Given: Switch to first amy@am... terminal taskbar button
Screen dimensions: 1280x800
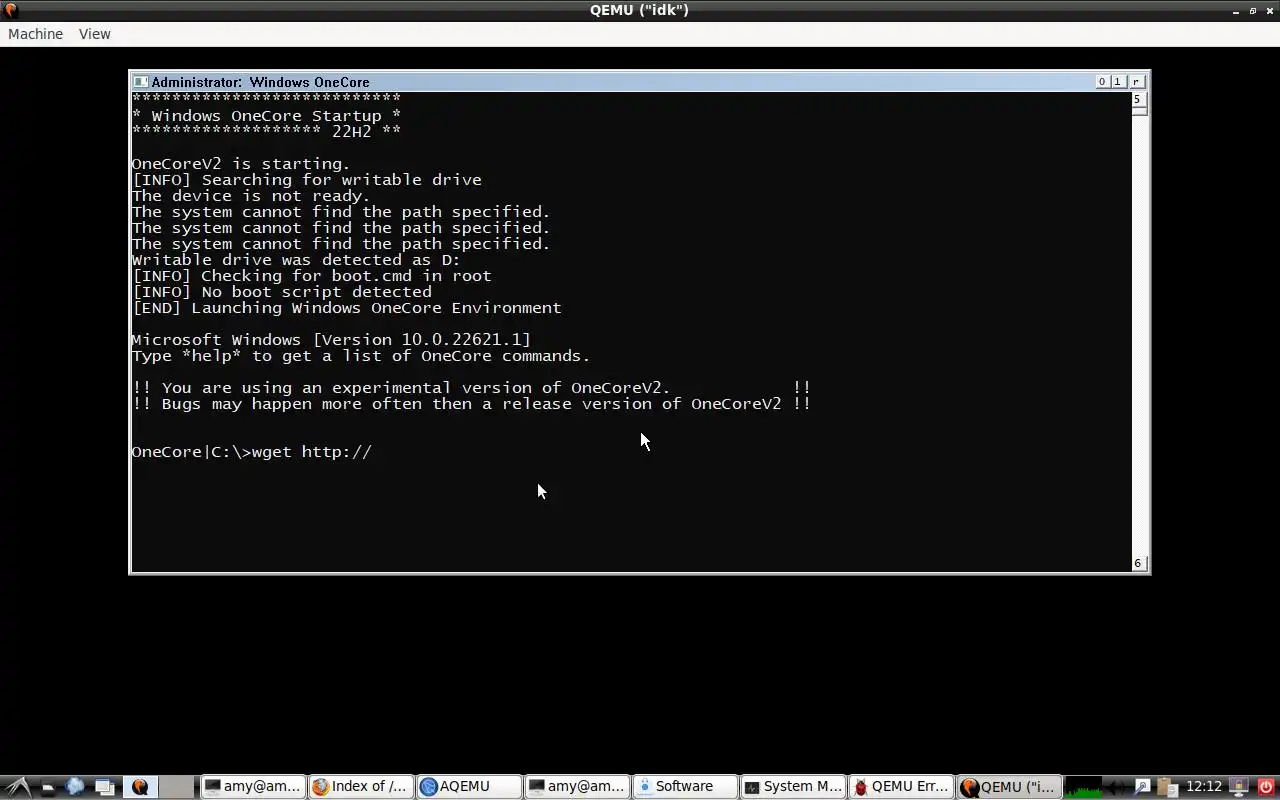Looking at the screenshot, I should pos(252,787).
